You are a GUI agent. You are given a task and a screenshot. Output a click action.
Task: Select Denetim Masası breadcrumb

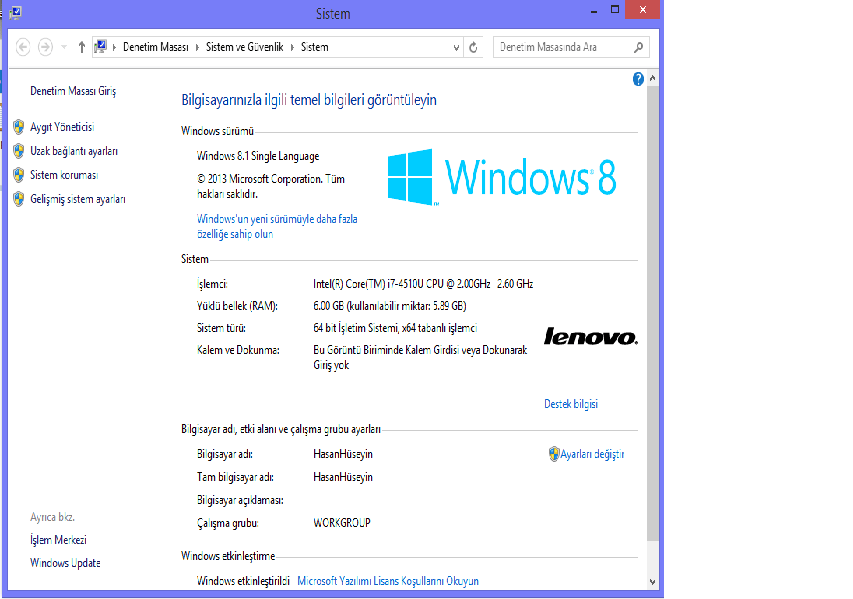156,47
